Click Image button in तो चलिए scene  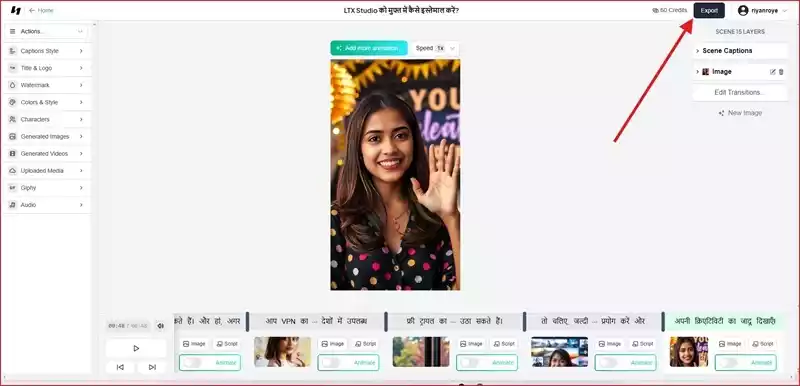610,344
